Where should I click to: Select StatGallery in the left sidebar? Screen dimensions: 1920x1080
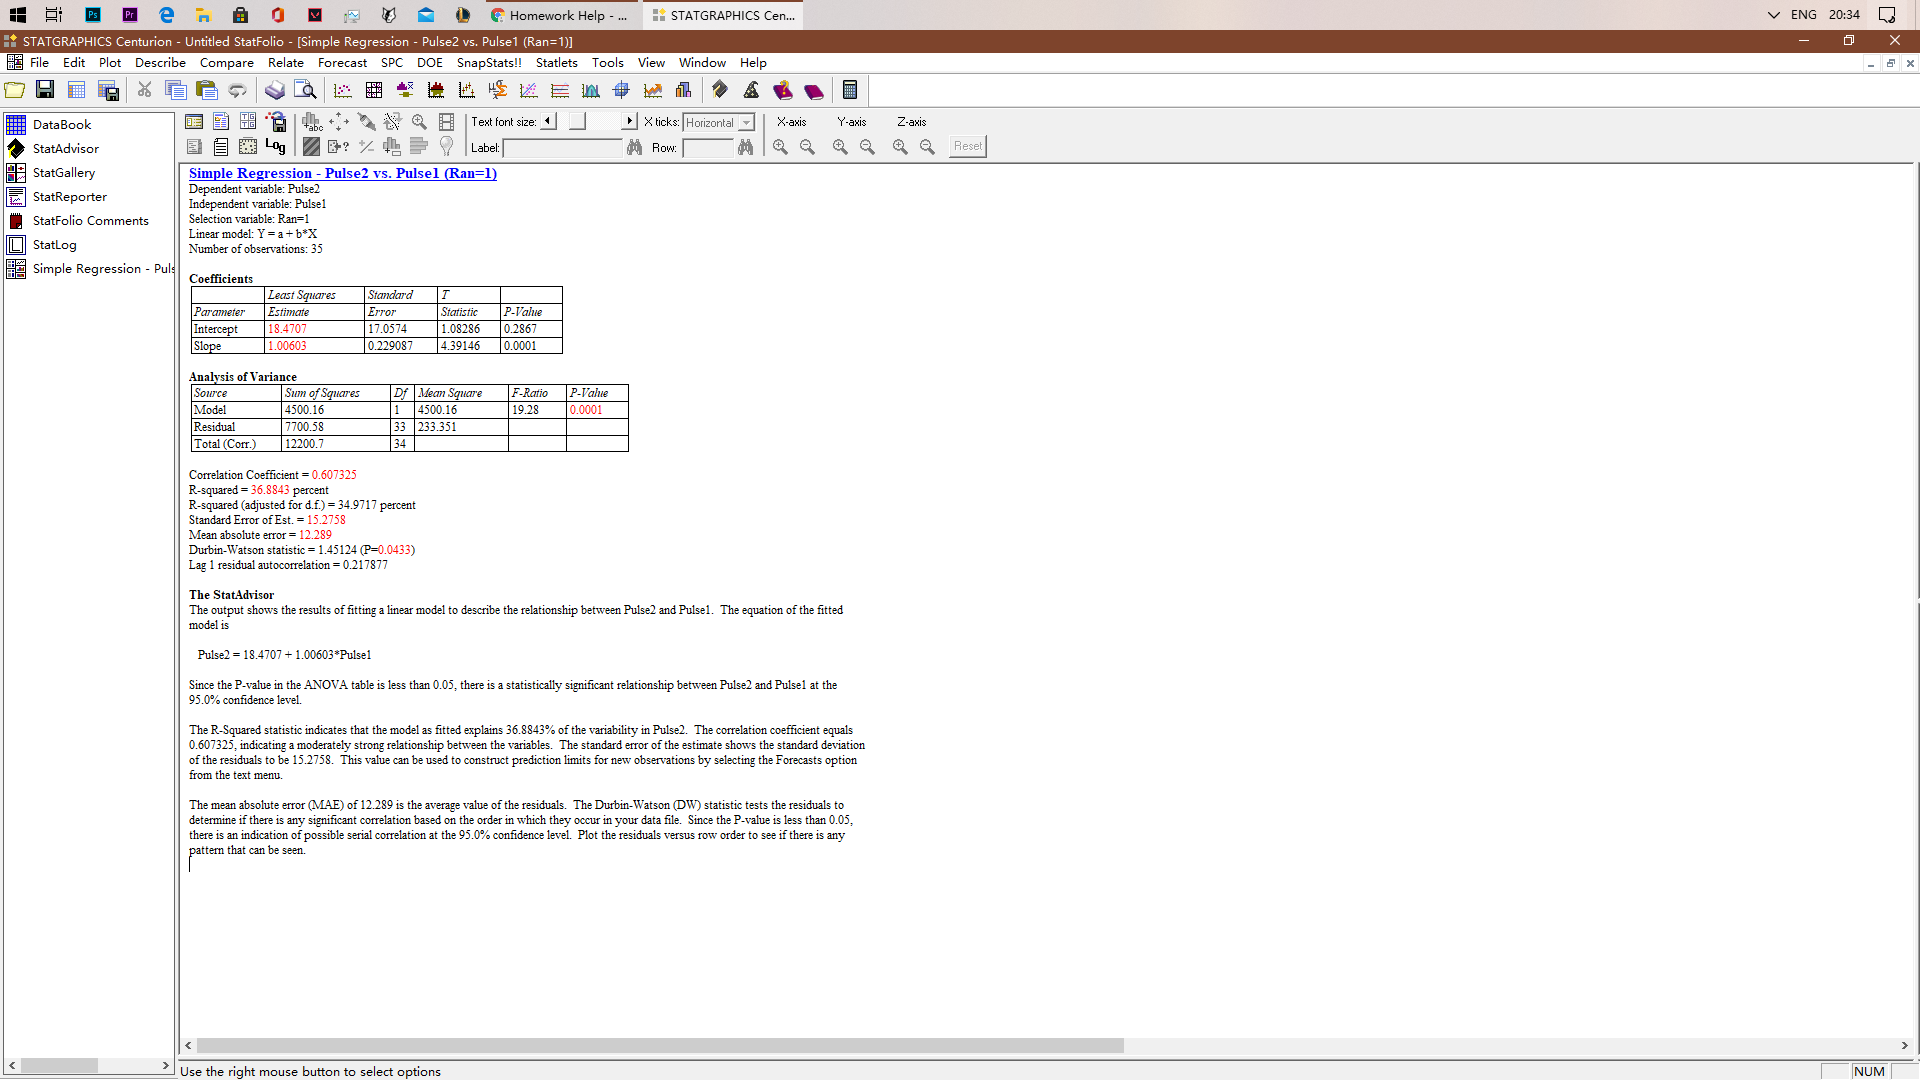(x=62, y=172)
